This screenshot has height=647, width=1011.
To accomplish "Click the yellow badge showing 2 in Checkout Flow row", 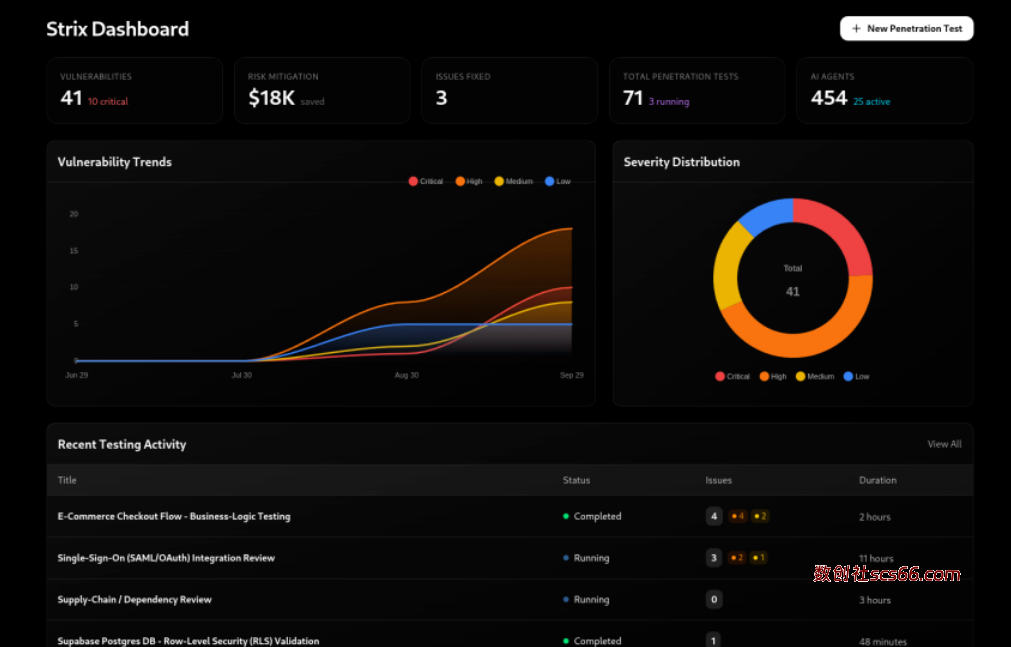I will pyautogui.click(x=760, y=517).
